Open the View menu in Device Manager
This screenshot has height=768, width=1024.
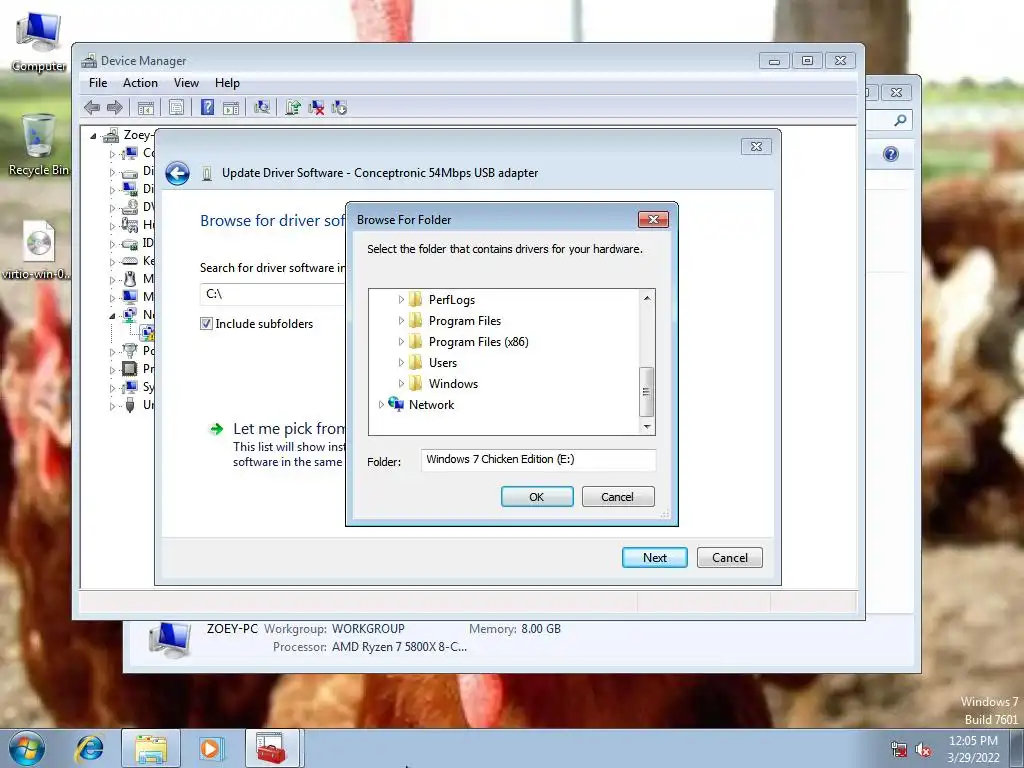pyautogui.click(x=186, y=83)
